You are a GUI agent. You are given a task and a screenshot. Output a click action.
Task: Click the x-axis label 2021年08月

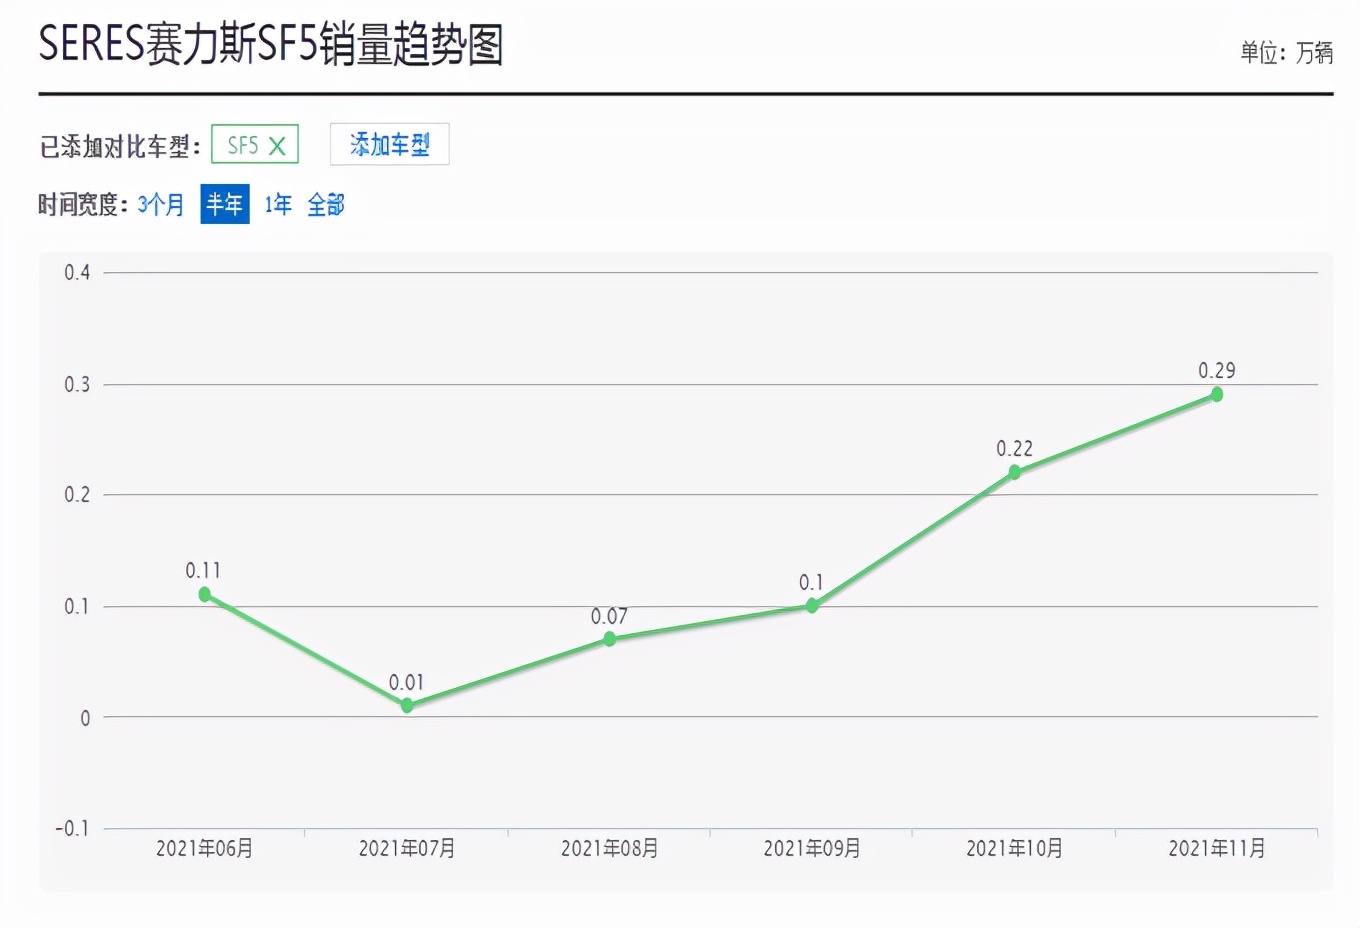tap(610, 848)
